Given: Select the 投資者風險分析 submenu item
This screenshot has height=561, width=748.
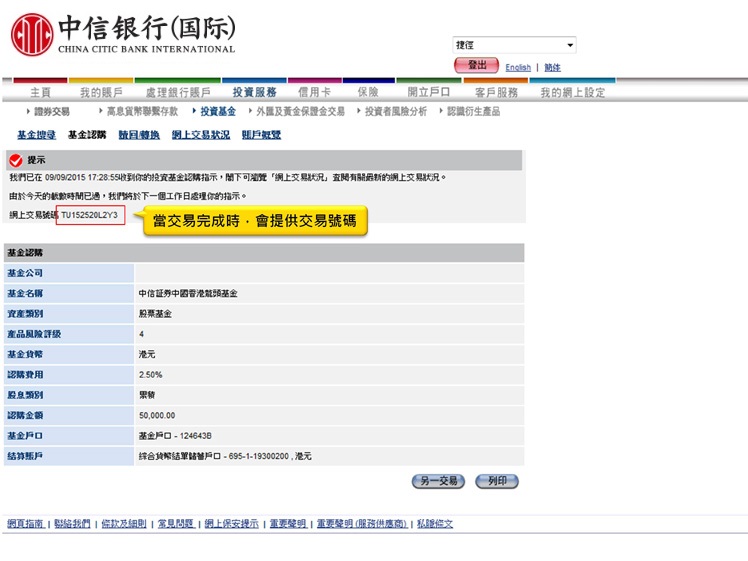Looking at the screenshot, I should click(x=396, y=112).
